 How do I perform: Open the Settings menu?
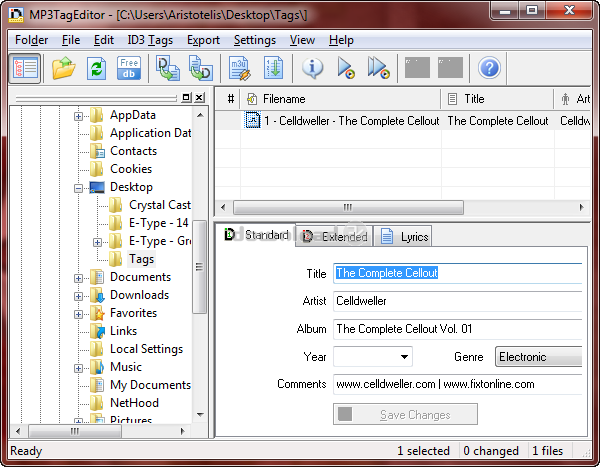point(254,40)
